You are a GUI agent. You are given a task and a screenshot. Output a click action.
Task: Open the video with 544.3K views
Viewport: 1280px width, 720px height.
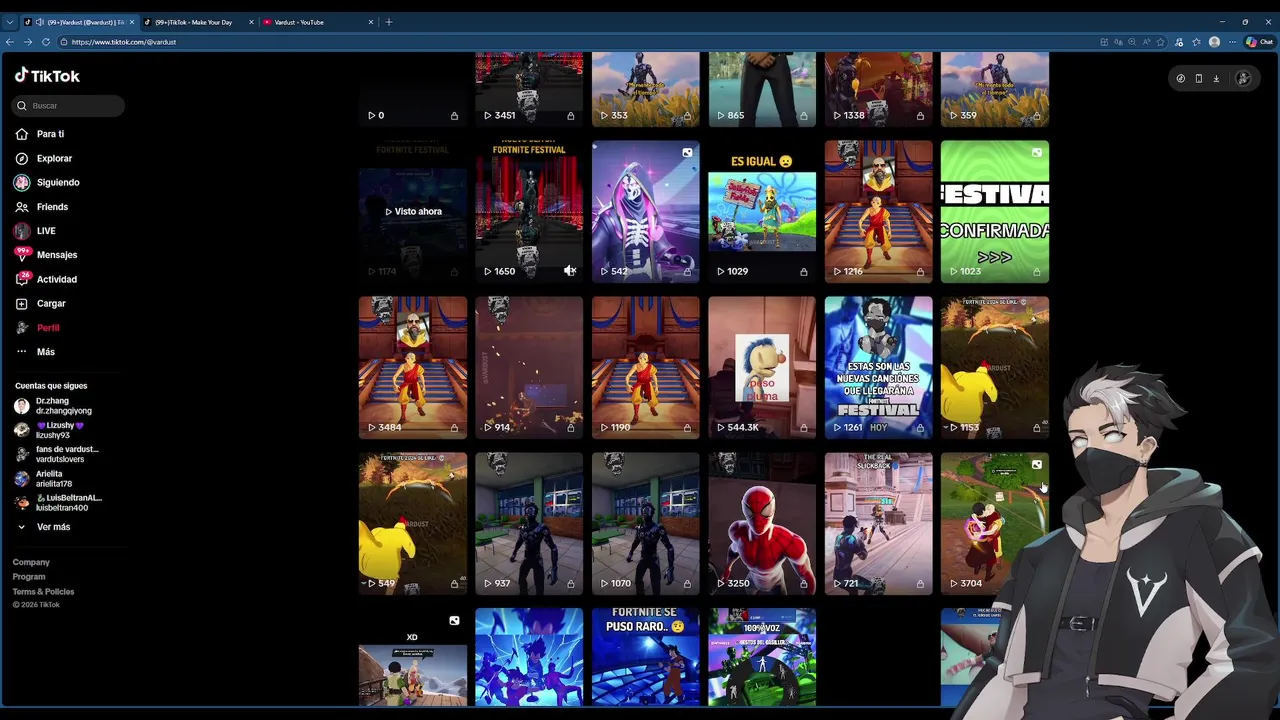coord(762,367)
